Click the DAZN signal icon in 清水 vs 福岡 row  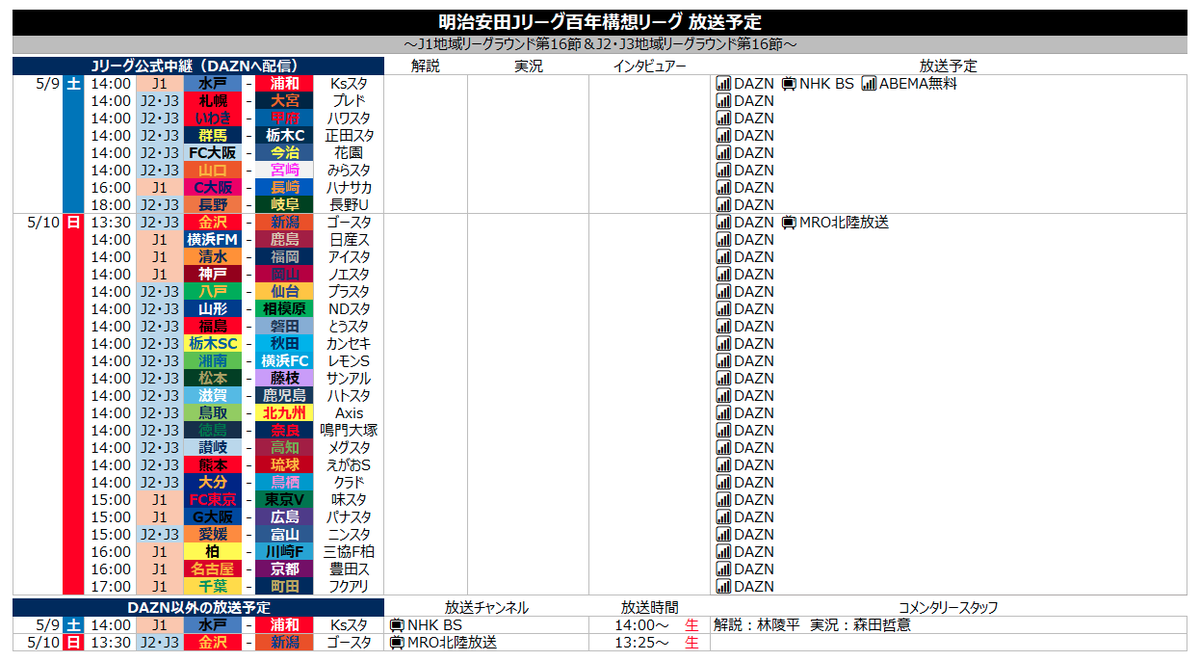tap(723, 257)
